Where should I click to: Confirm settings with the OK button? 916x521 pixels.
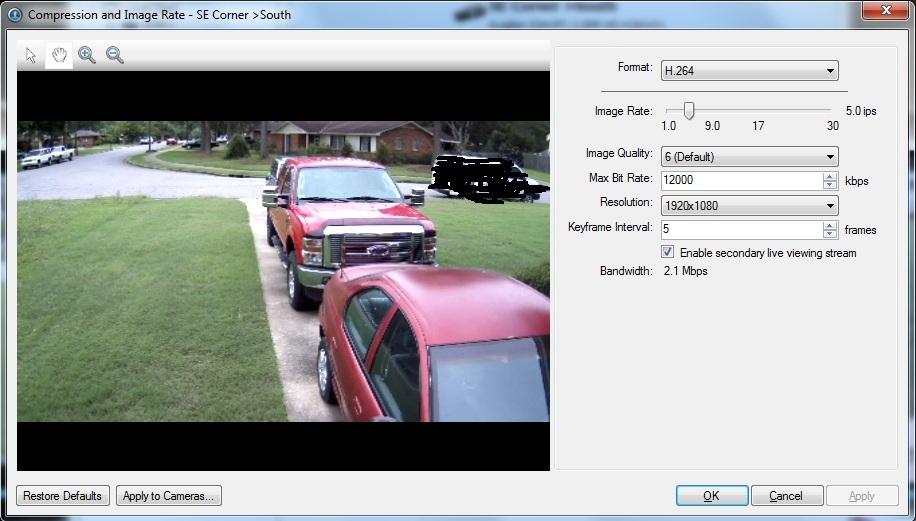click(x=711, y=496)
